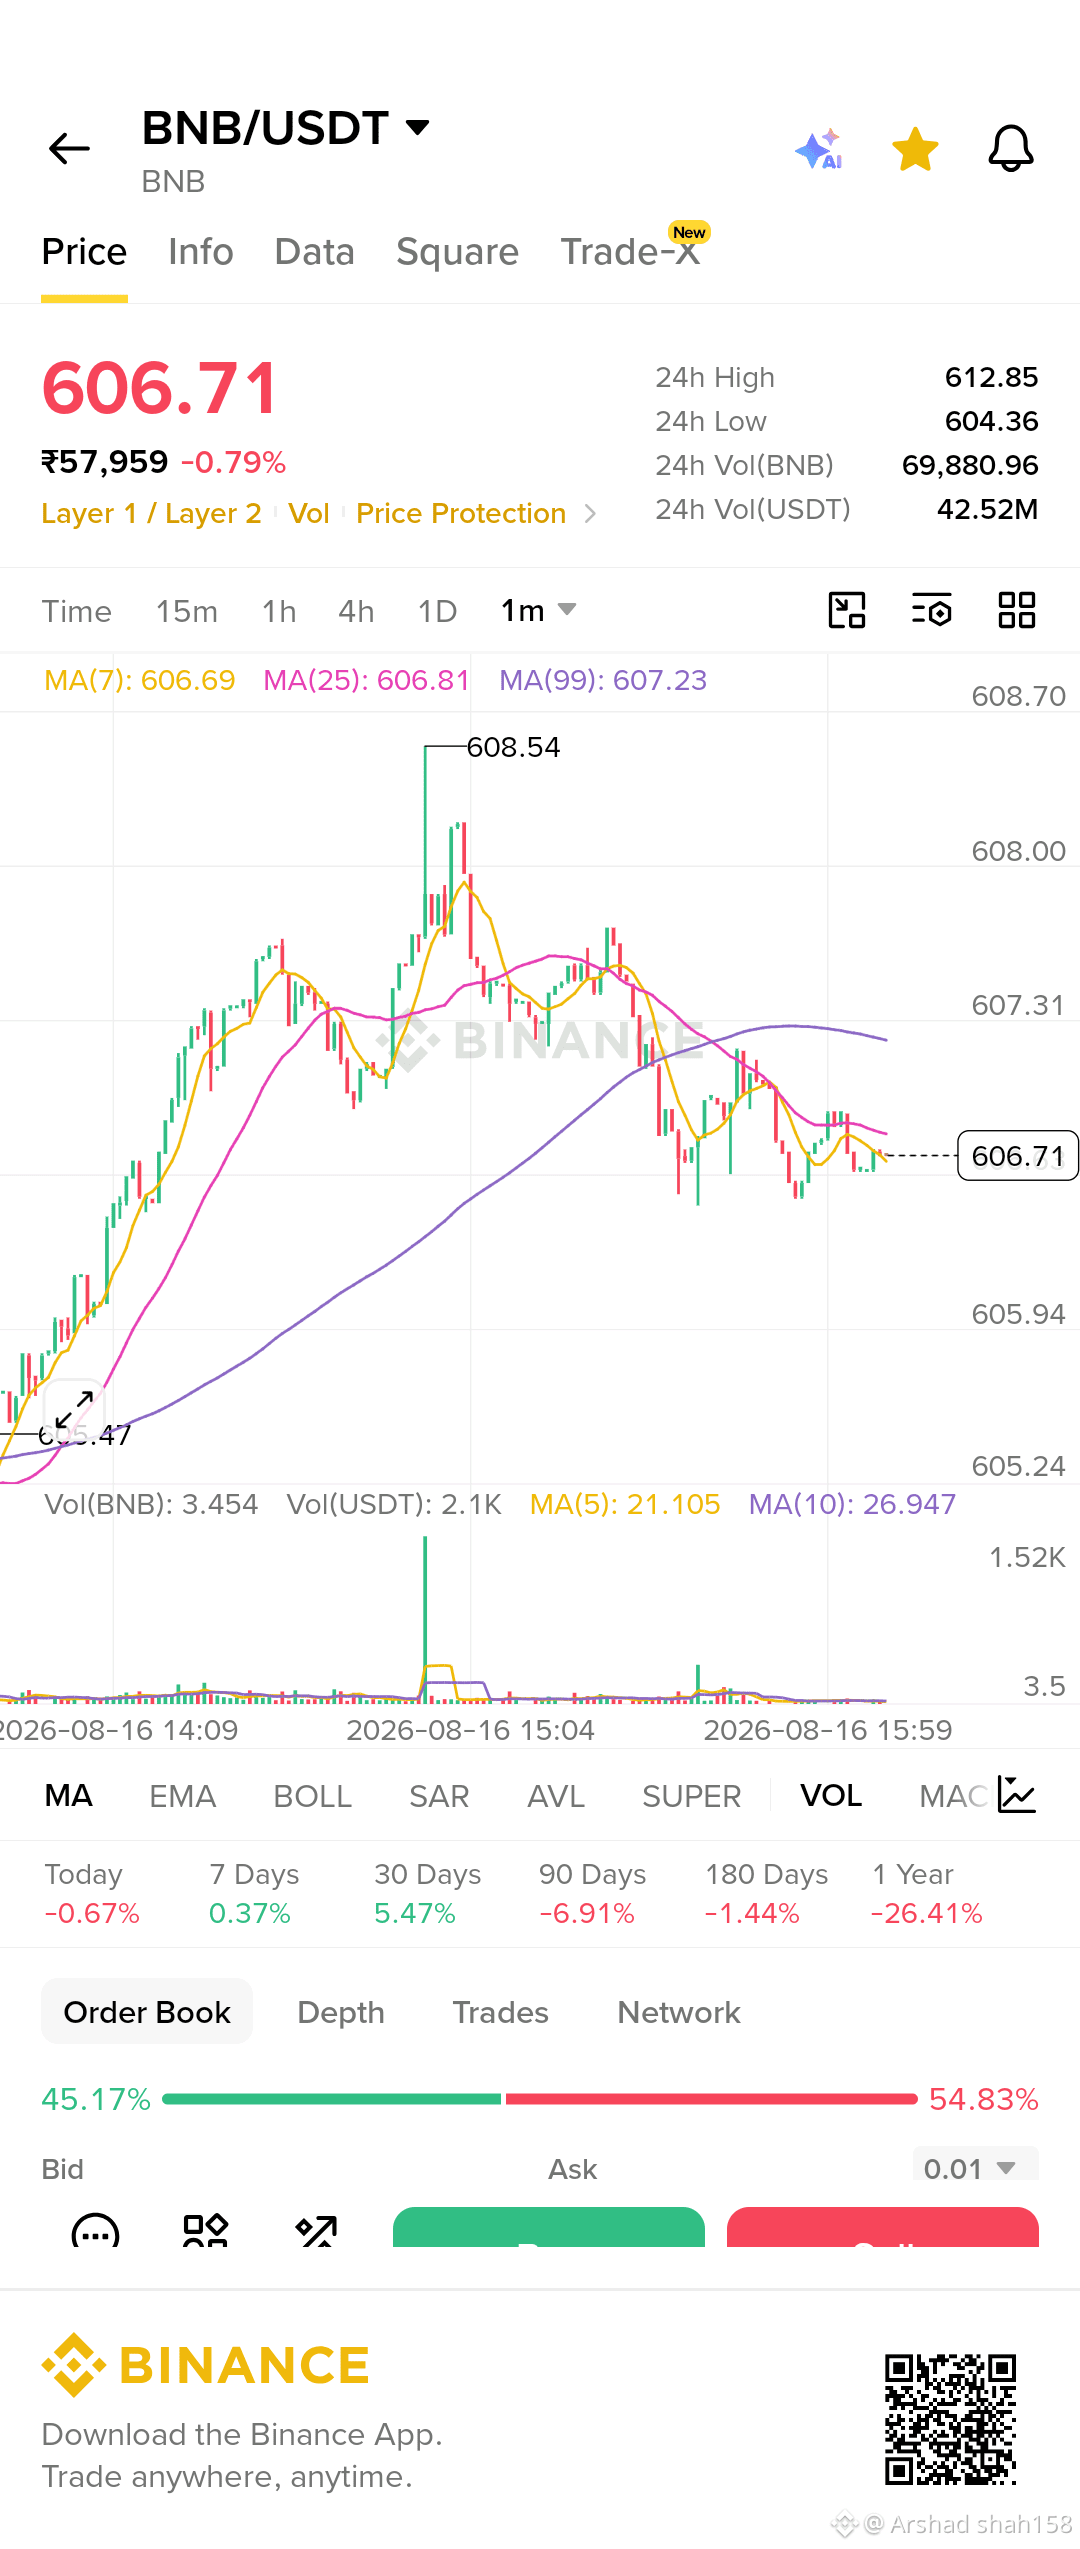Enable the AVL indicator
1080x2549 pixels.
[x=556, y=1796]
